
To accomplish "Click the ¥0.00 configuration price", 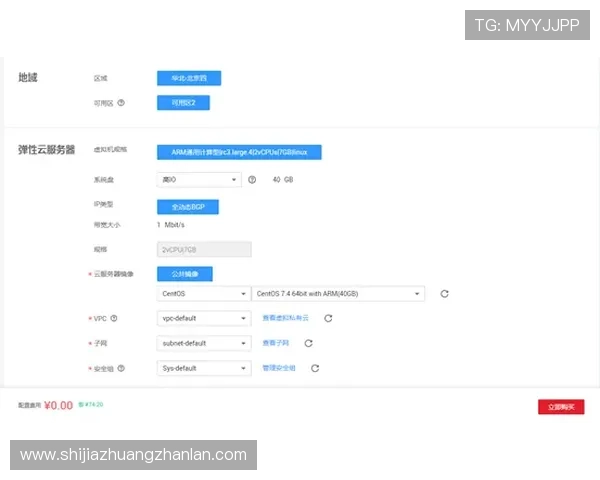I will pos(59,405).
